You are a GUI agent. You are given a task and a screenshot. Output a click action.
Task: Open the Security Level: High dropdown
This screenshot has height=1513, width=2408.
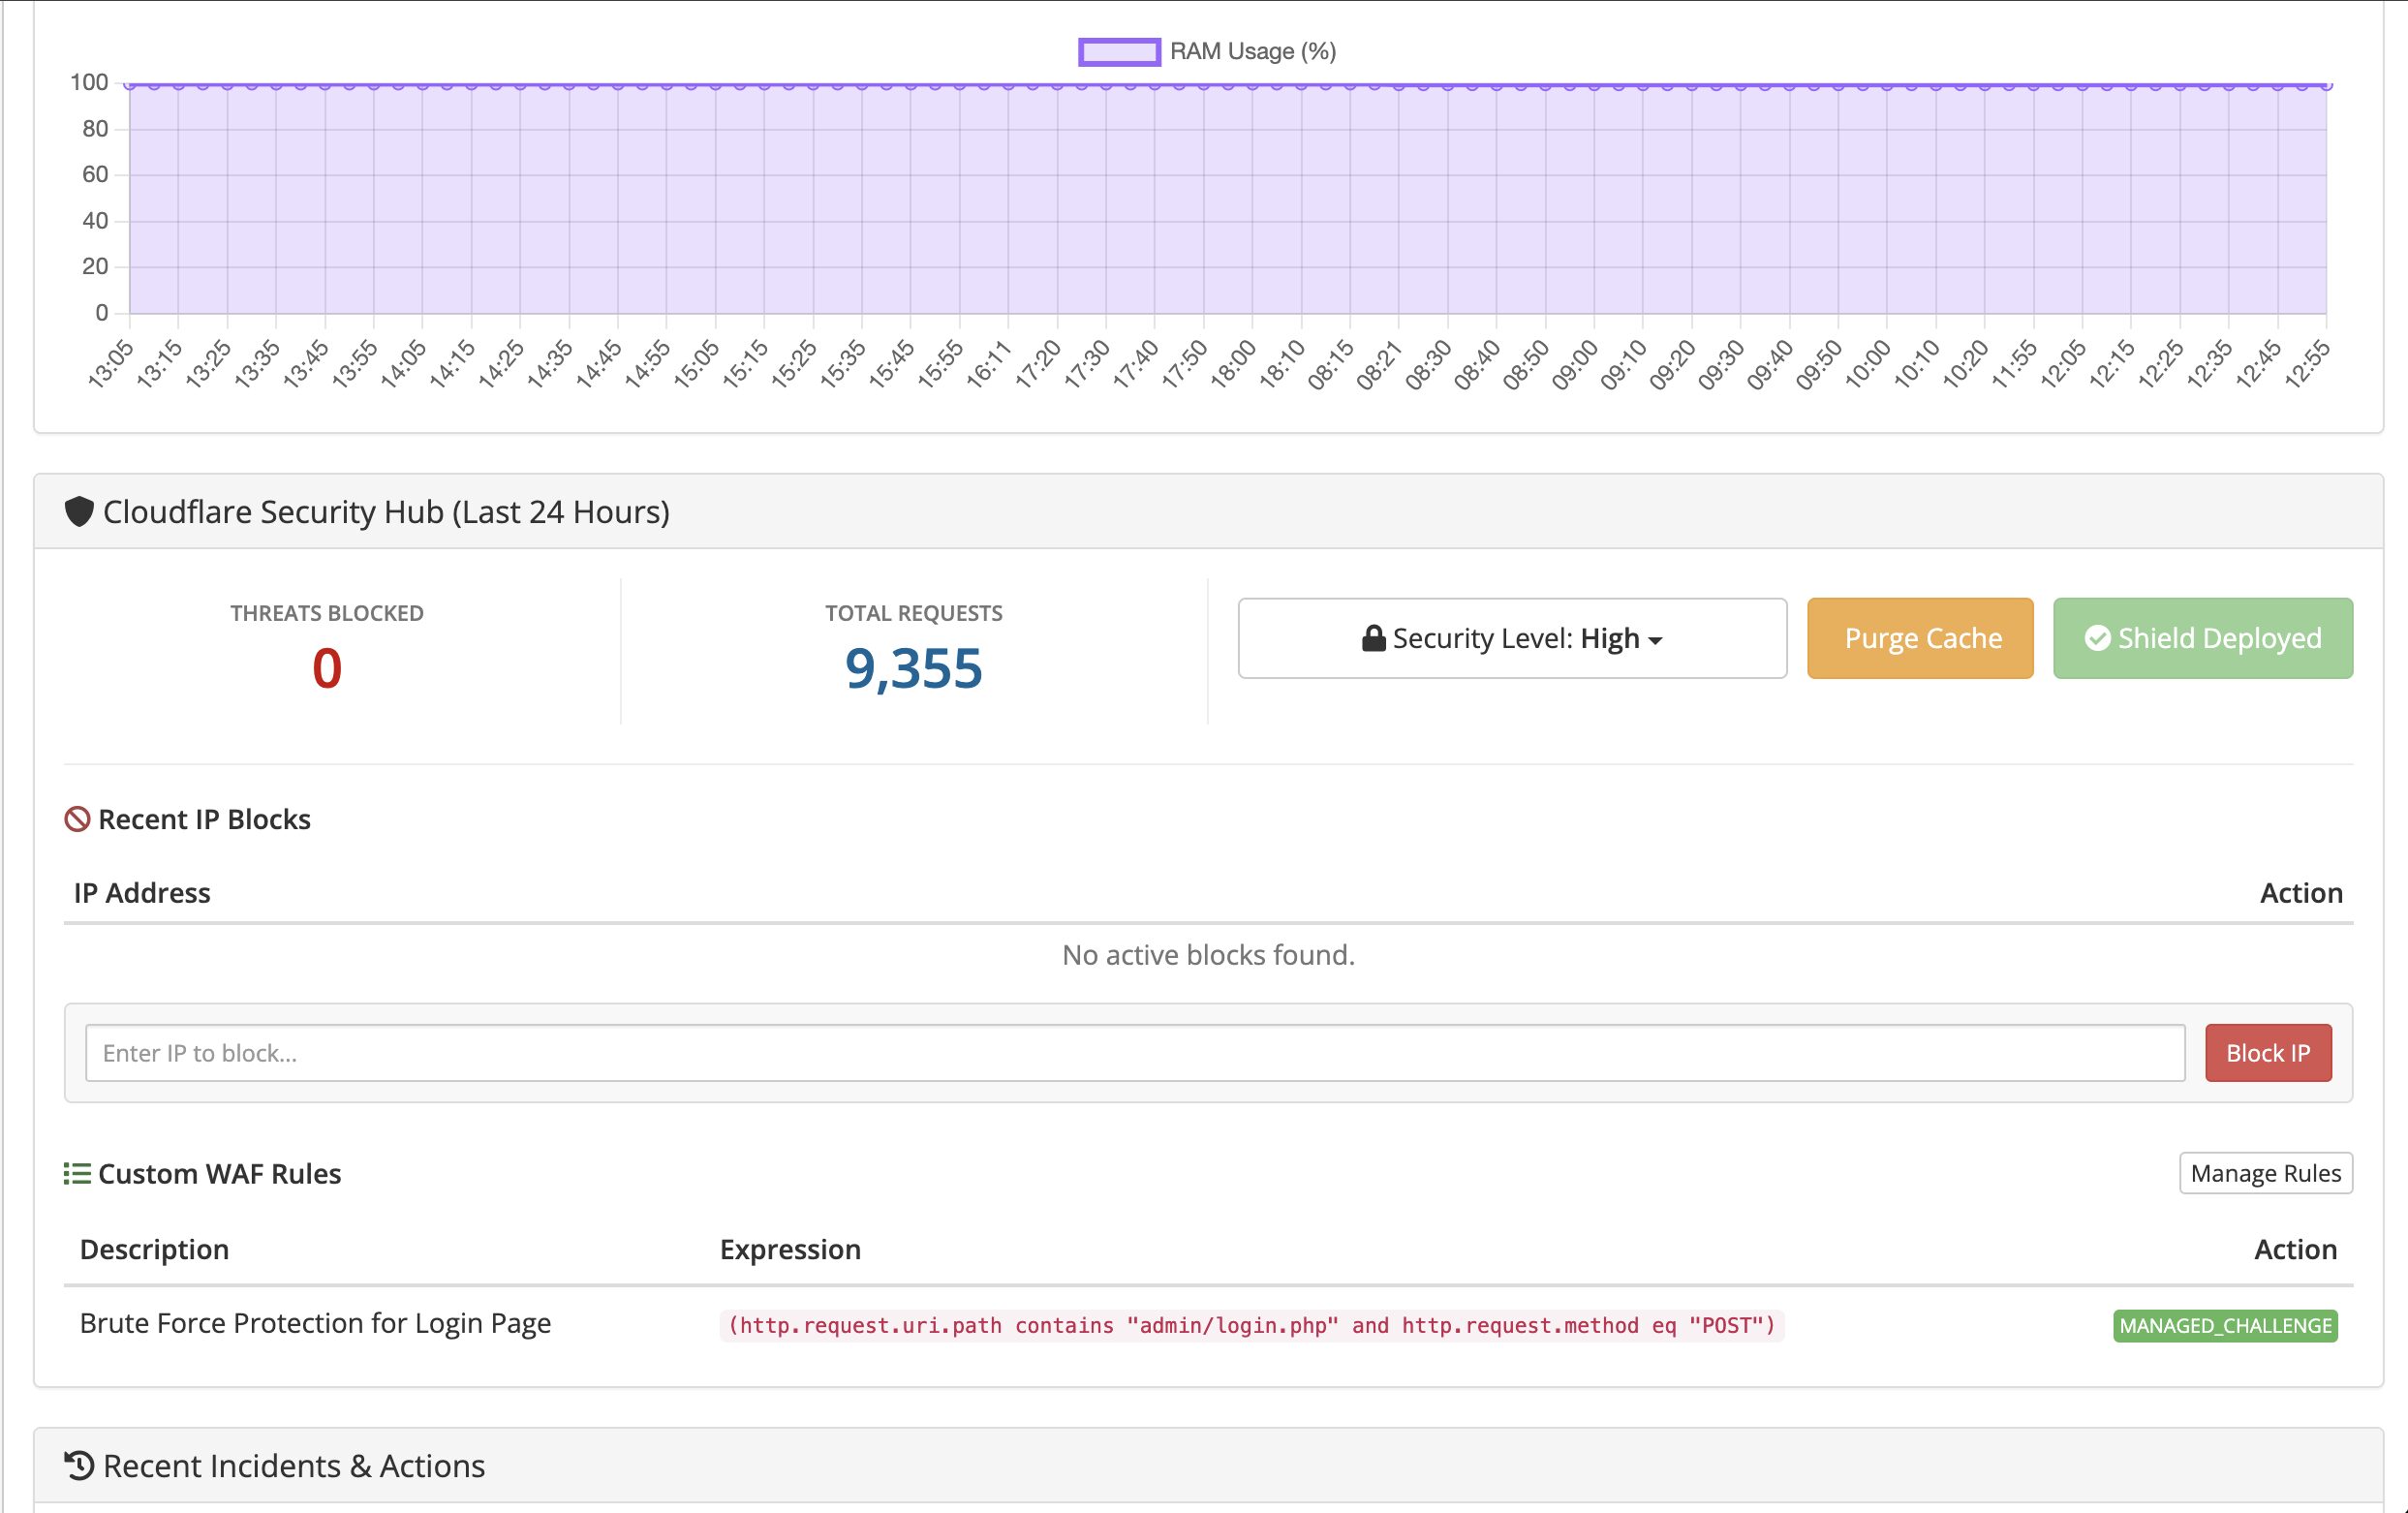(1512, 638)
